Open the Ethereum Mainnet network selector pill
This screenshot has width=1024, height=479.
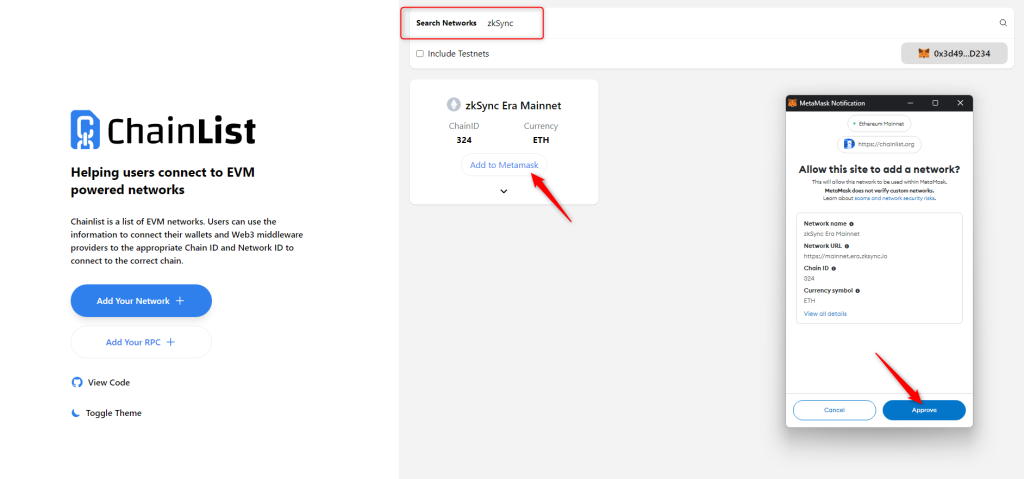878,124
